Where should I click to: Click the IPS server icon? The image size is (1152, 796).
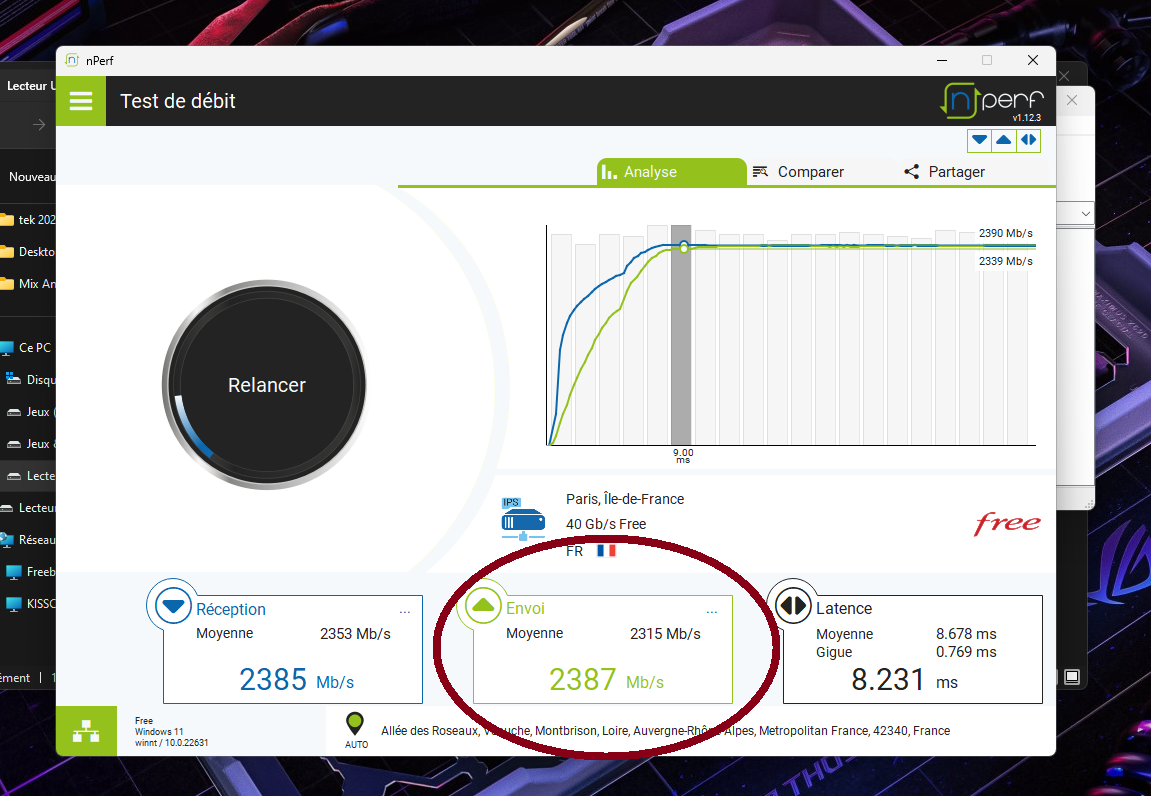tap(523, 519)
